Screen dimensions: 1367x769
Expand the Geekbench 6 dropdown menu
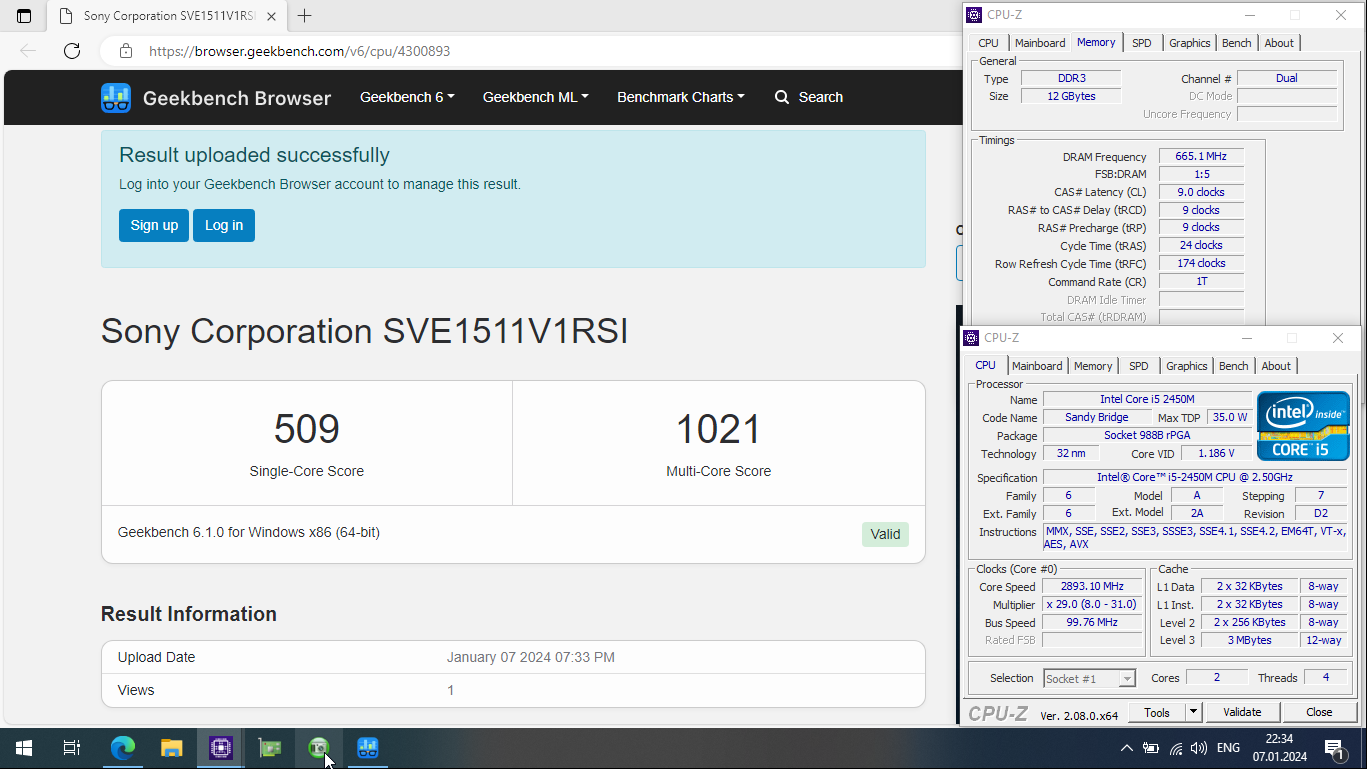tap(407, 97)
